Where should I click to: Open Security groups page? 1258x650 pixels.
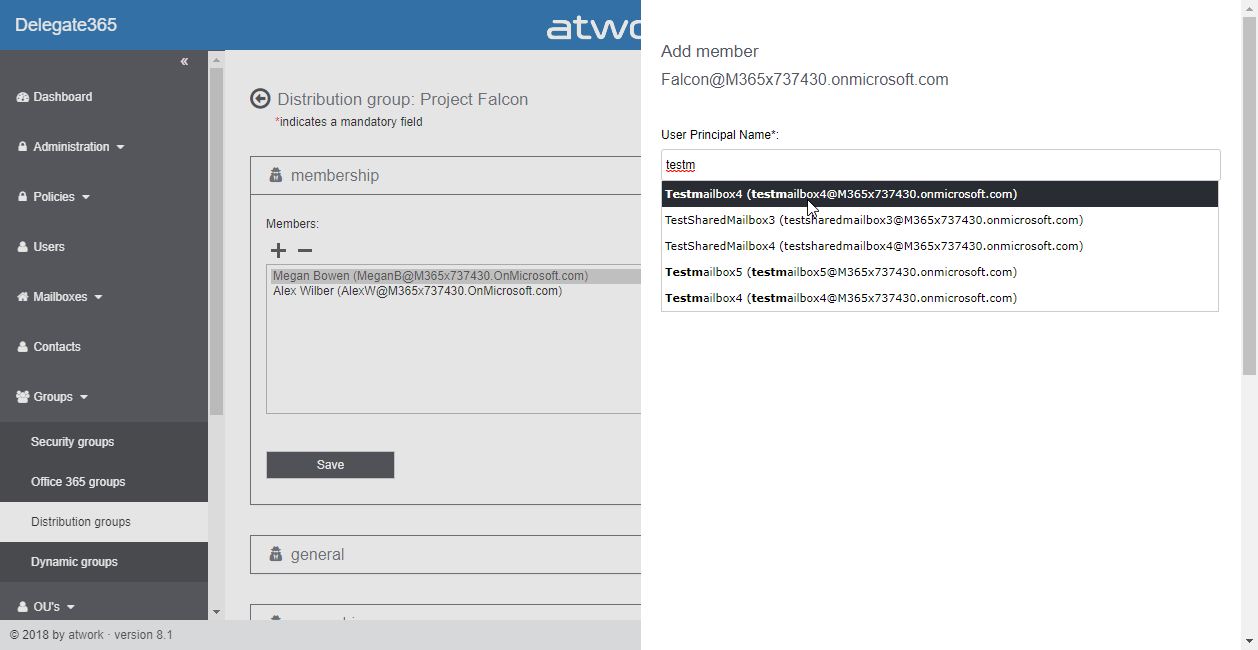(72, 442)
